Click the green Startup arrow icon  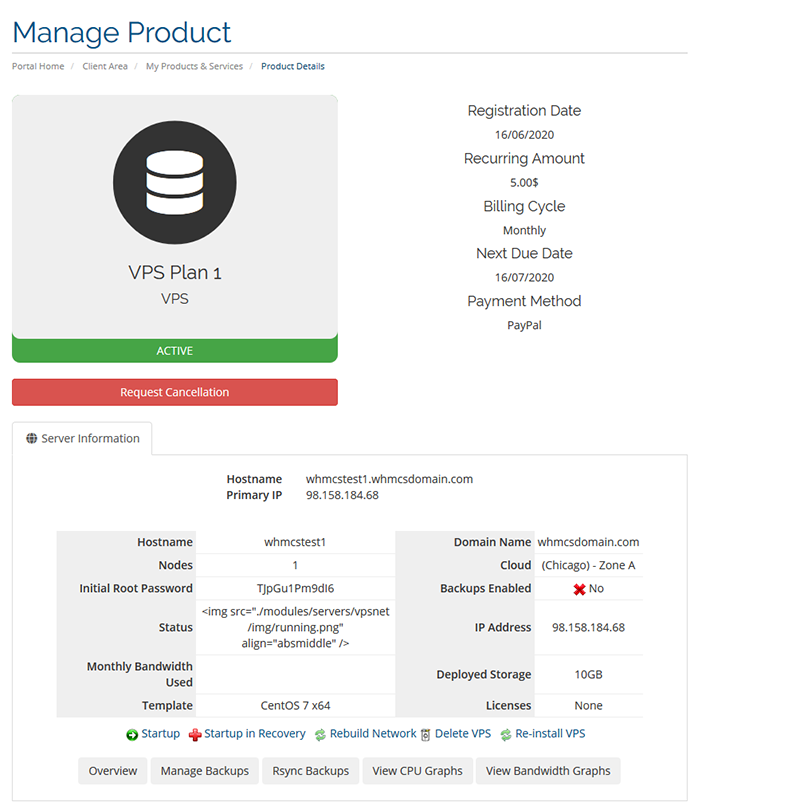click(132, 734)
